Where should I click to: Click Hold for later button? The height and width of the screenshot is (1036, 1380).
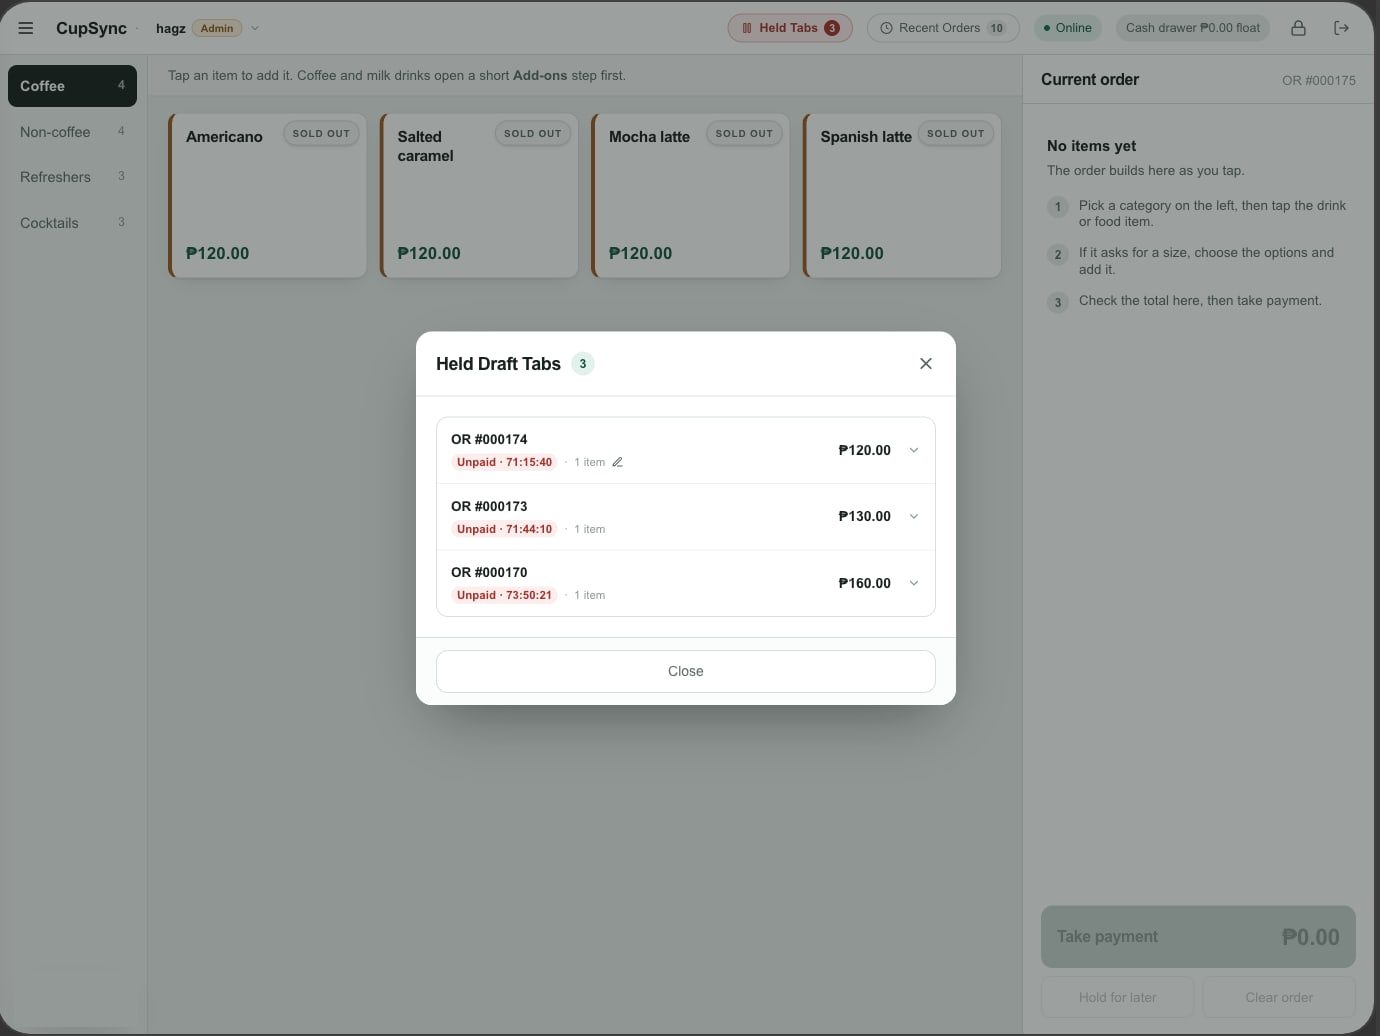tap(1118, 997)
